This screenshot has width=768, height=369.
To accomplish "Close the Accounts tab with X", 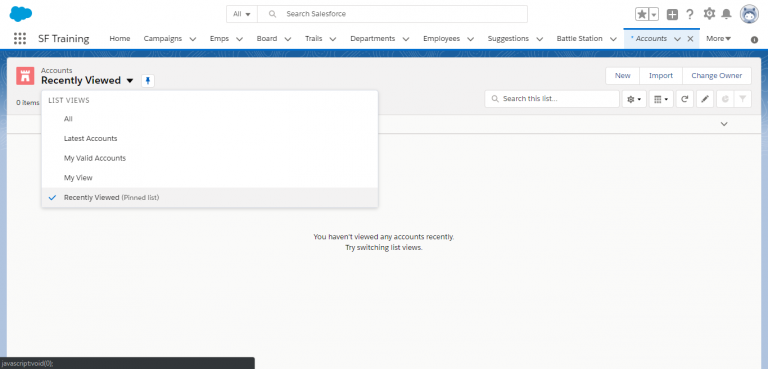I will coord(690,39).
